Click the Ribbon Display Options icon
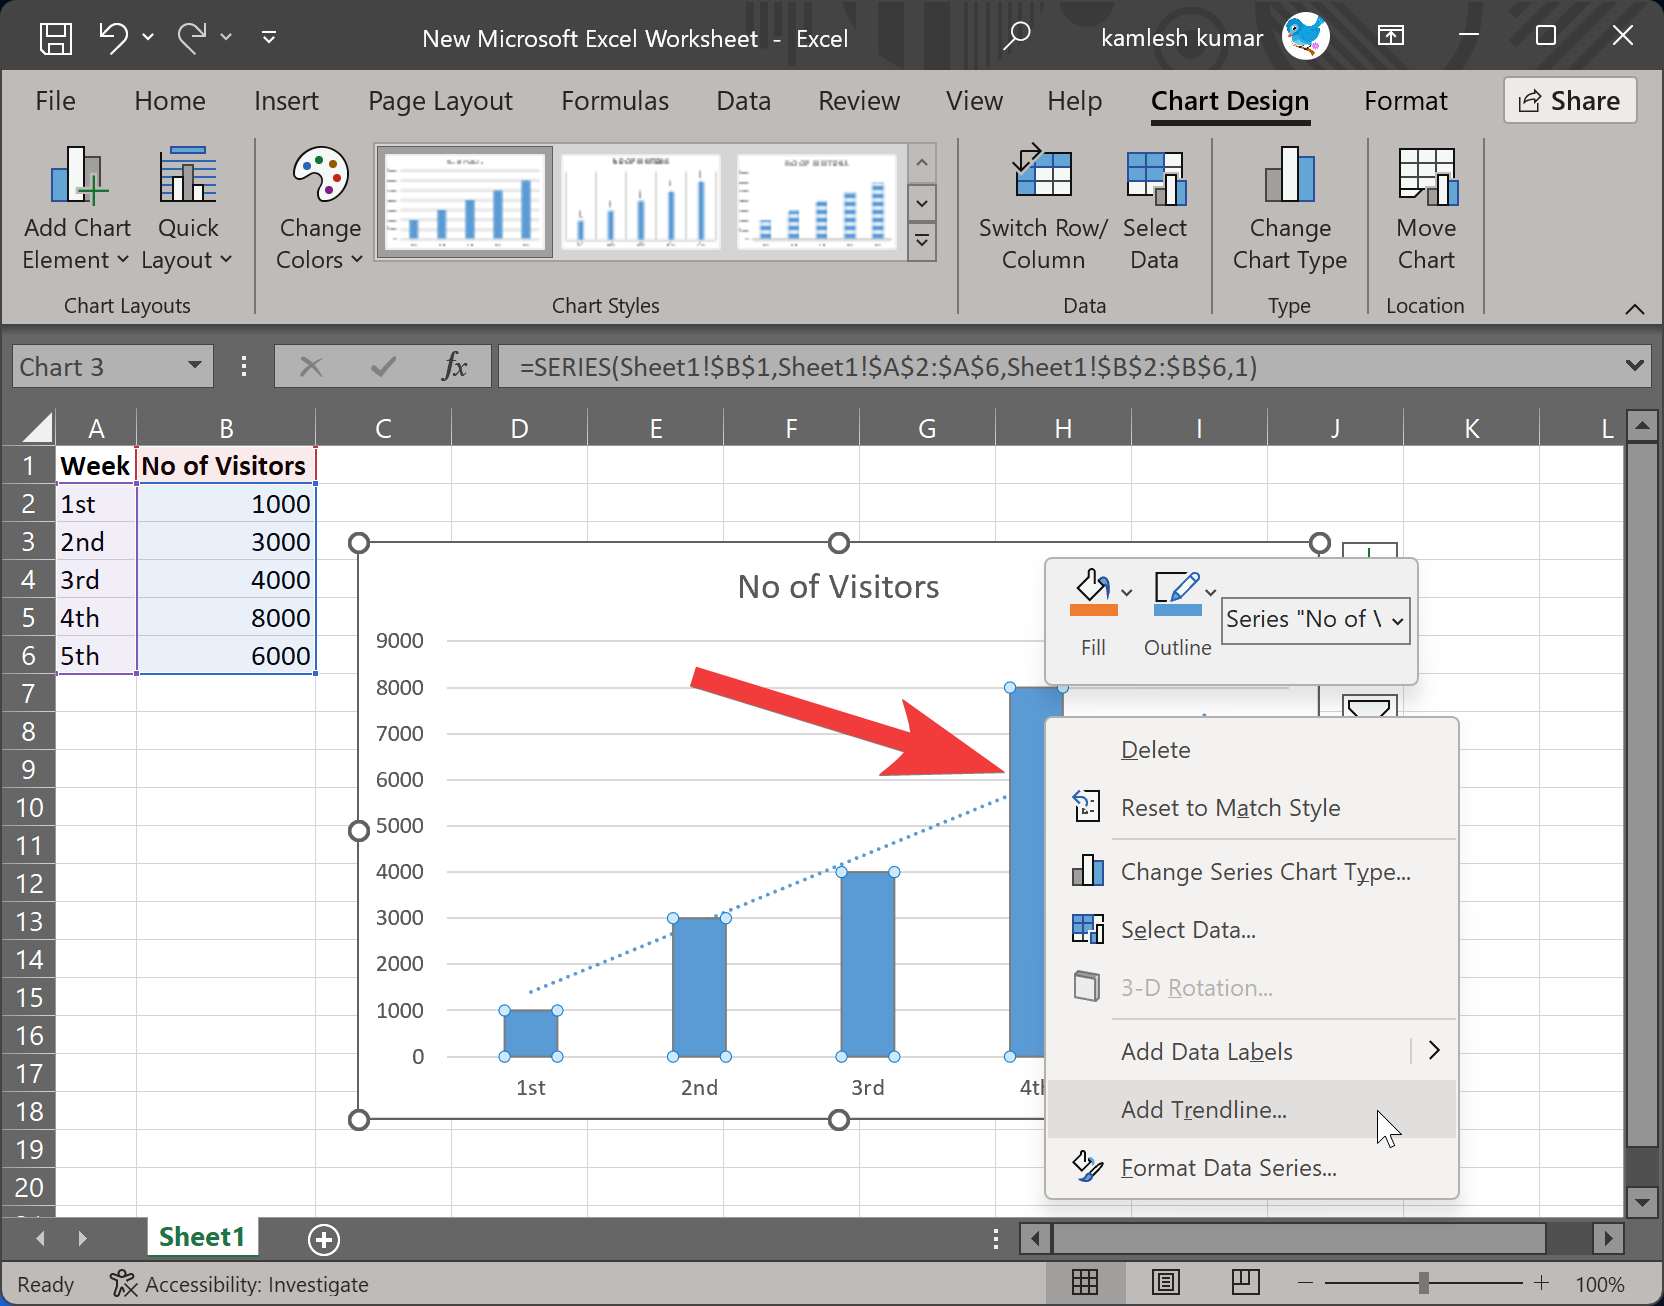The width and height of the screenshot is (1664, 1306). (x=1390, y=36)
